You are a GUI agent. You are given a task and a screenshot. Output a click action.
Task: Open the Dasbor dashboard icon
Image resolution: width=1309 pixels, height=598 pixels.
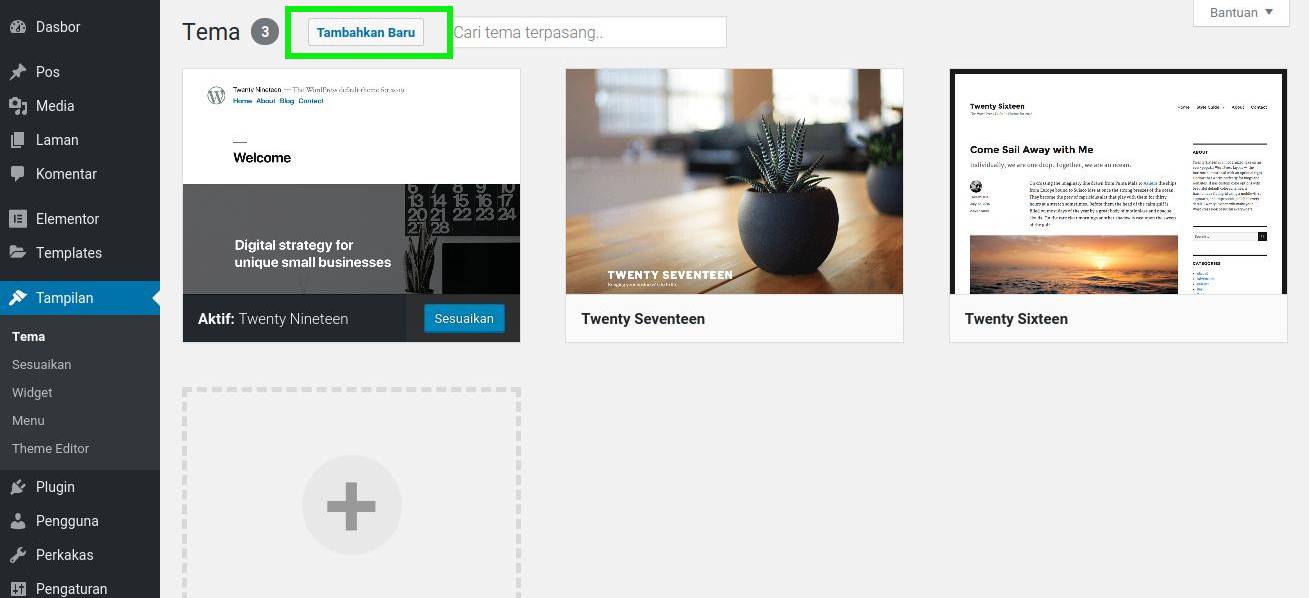point(18,27)
